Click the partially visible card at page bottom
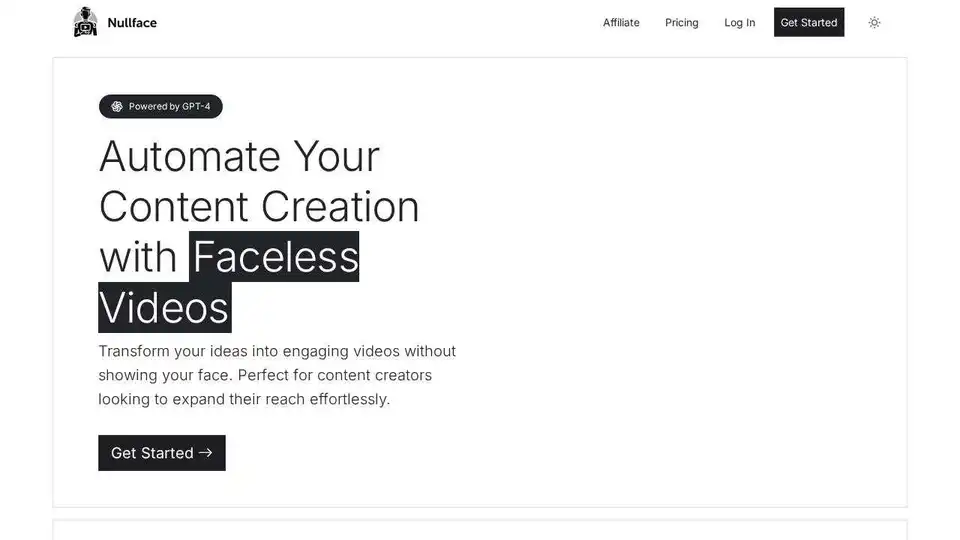 pos(480,530)
